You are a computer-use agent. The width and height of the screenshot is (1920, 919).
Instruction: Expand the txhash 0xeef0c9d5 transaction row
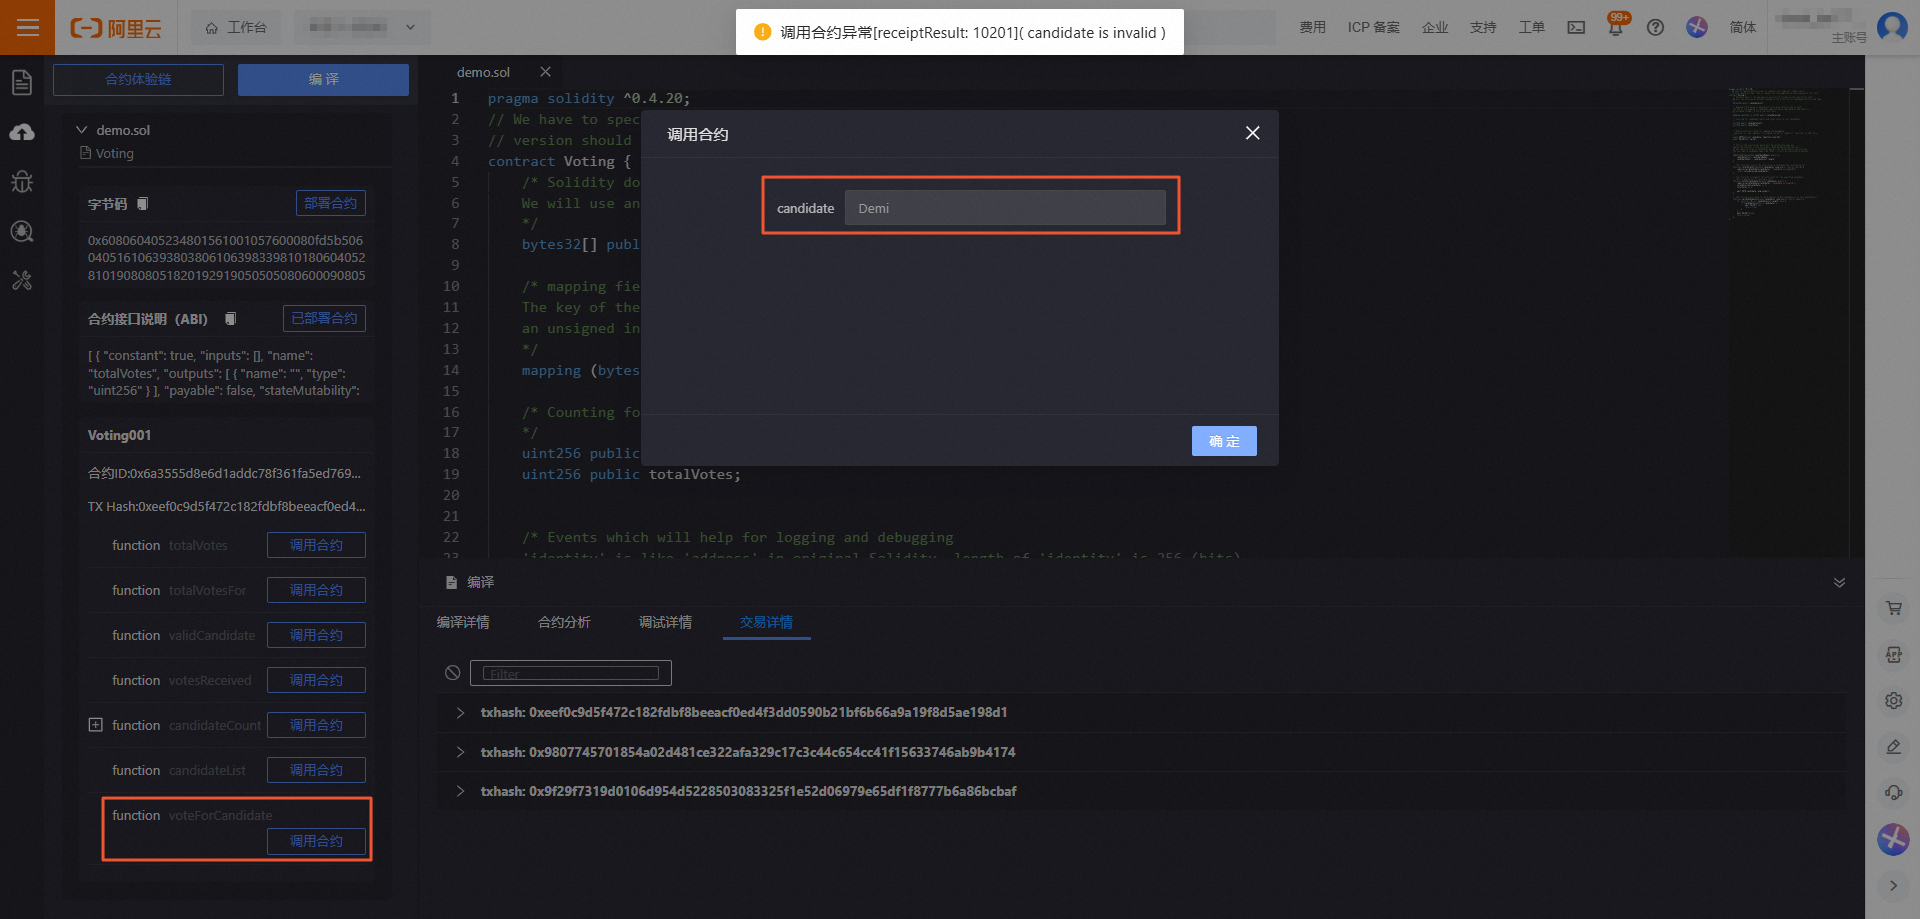(460, 712)
